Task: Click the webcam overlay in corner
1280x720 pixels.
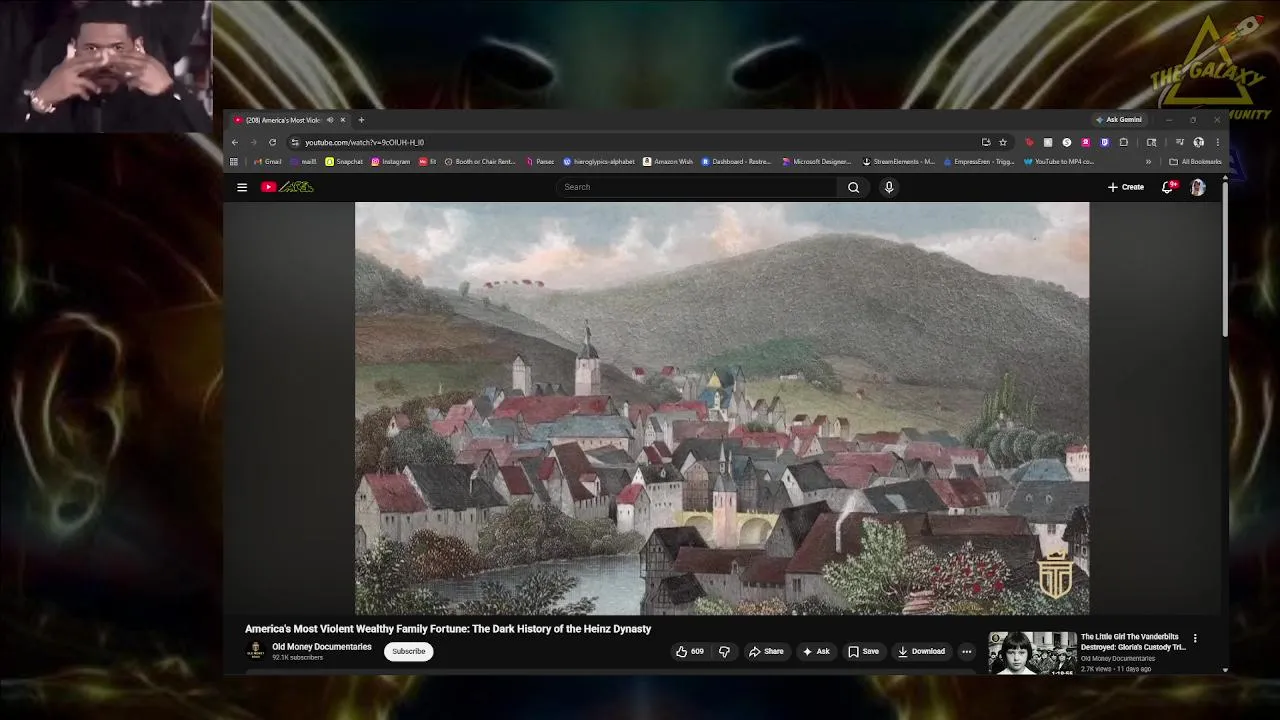Action: pyautogui.click(x=106, y=66)
